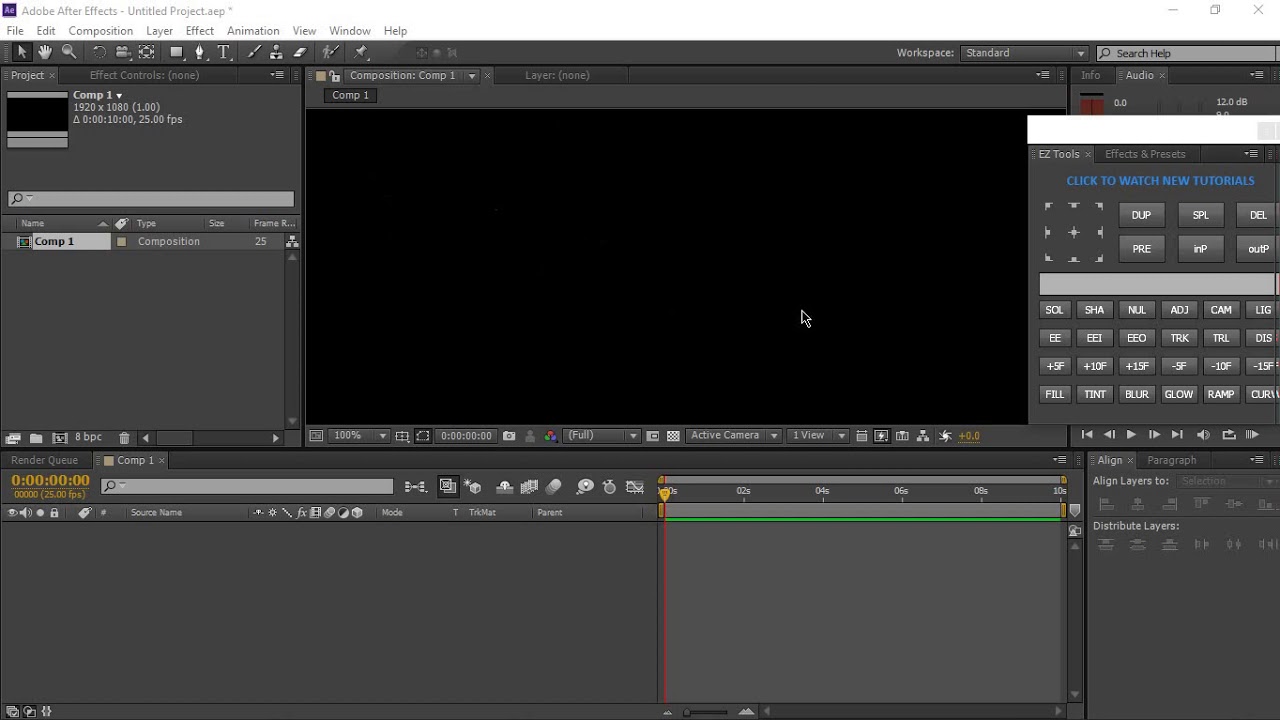1280x720 pixels.
Task: Select the Hand tool
Action: (x=45, y=52)
